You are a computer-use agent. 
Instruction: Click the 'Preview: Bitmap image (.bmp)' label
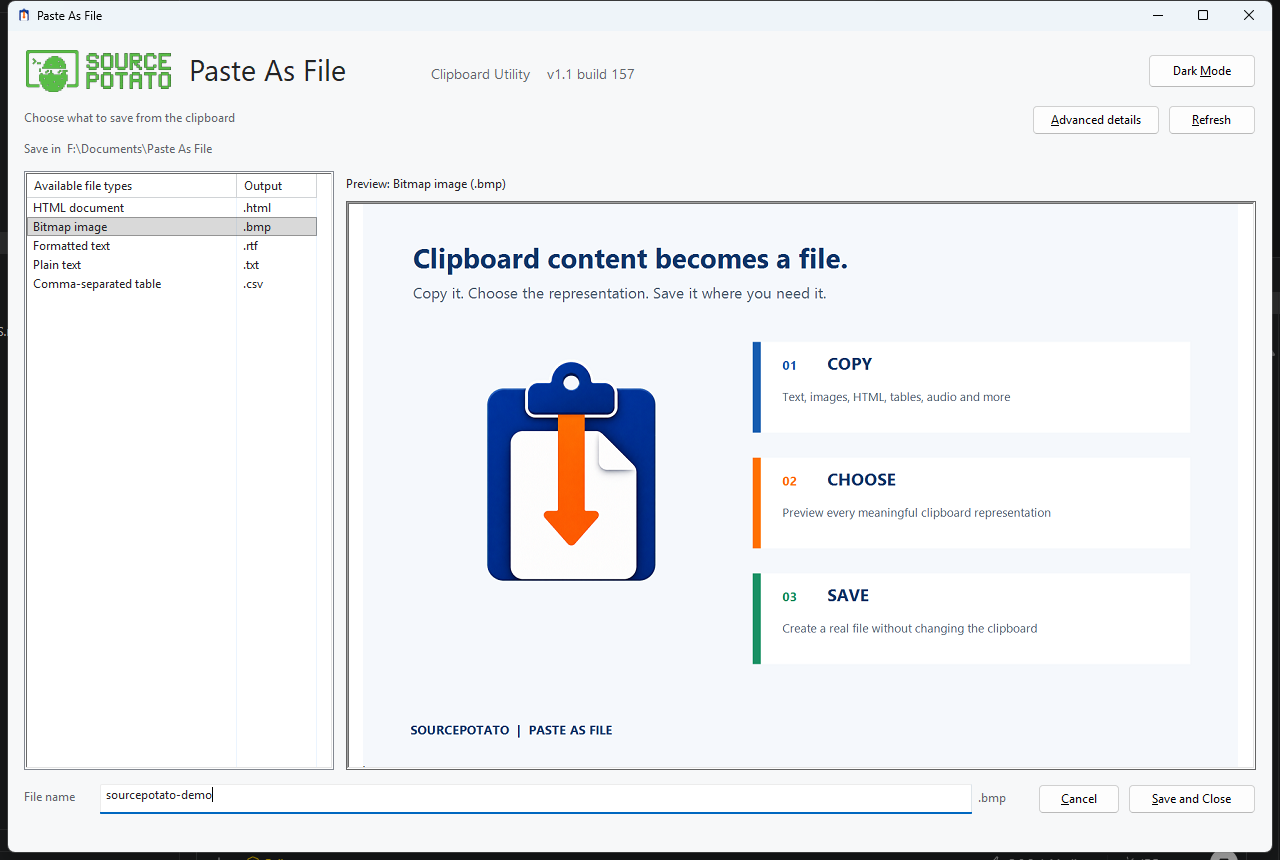(x=425, y=184)
